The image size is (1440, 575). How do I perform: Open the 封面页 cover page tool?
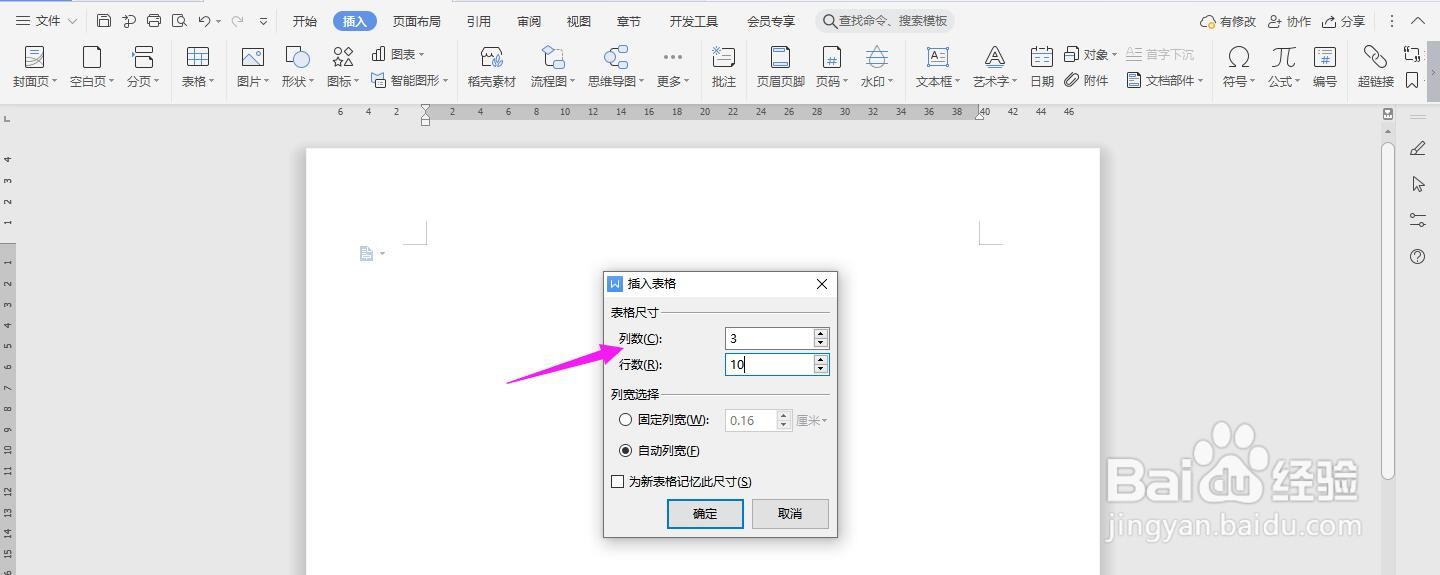pos(34,67)
